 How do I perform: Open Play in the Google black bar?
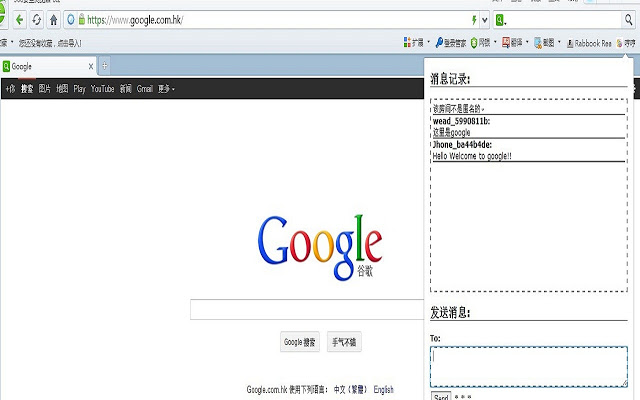click(80, 89)
